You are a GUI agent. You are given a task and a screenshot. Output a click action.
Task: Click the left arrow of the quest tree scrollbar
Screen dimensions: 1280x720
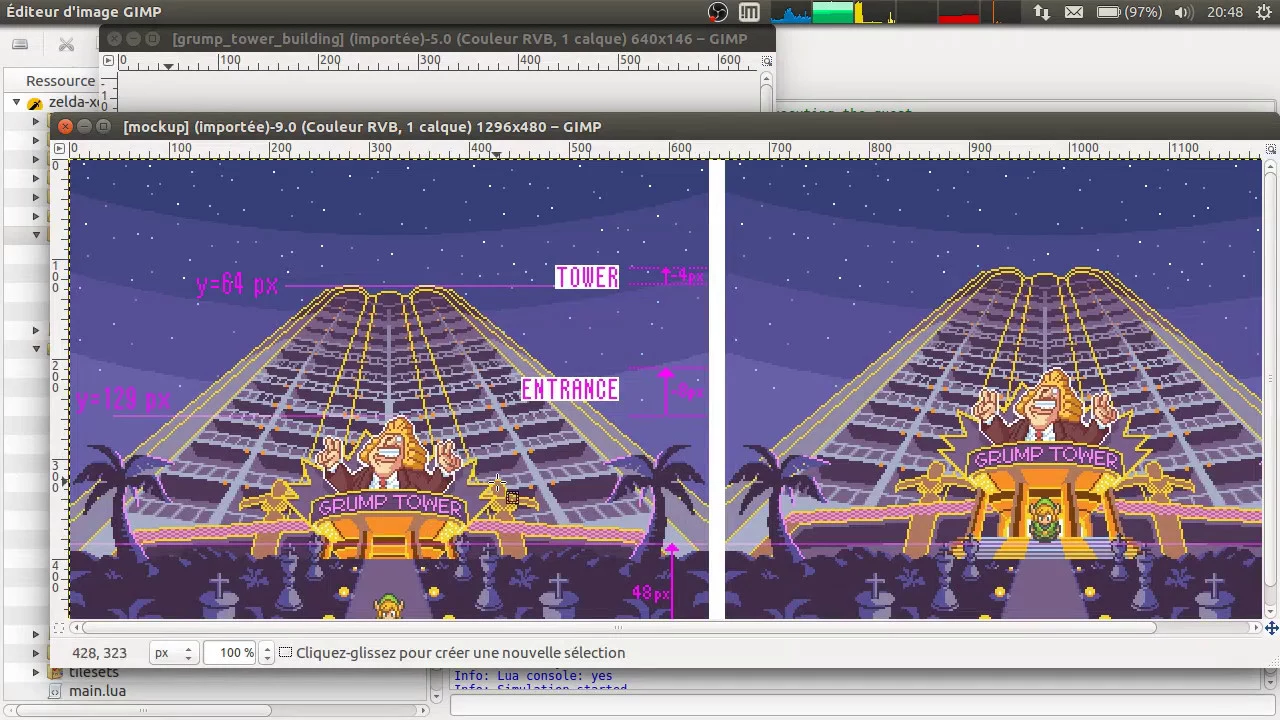tap(10, 711)
